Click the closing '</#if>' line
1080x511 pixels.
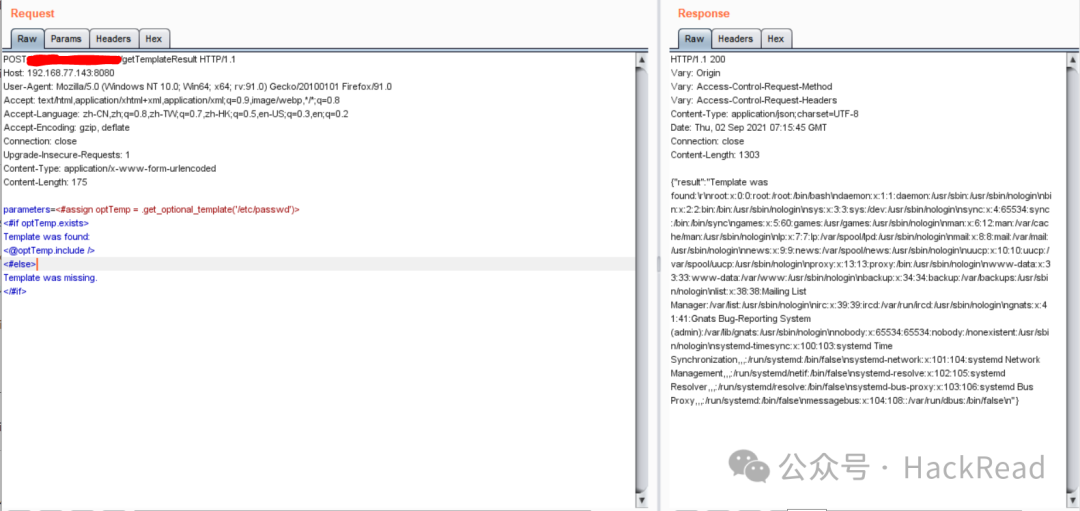click(15, 291)
